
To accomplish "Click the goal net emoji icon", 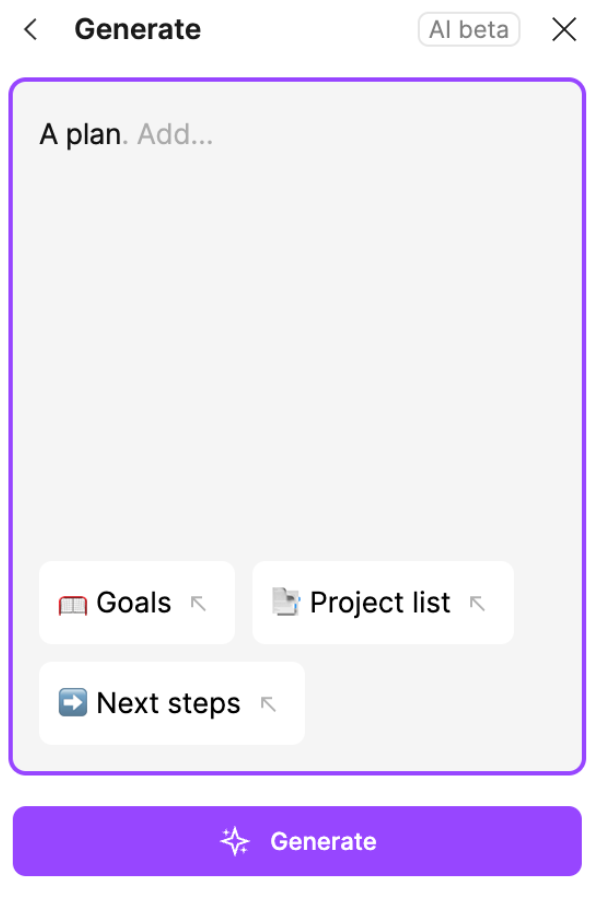I will (73, 604).
